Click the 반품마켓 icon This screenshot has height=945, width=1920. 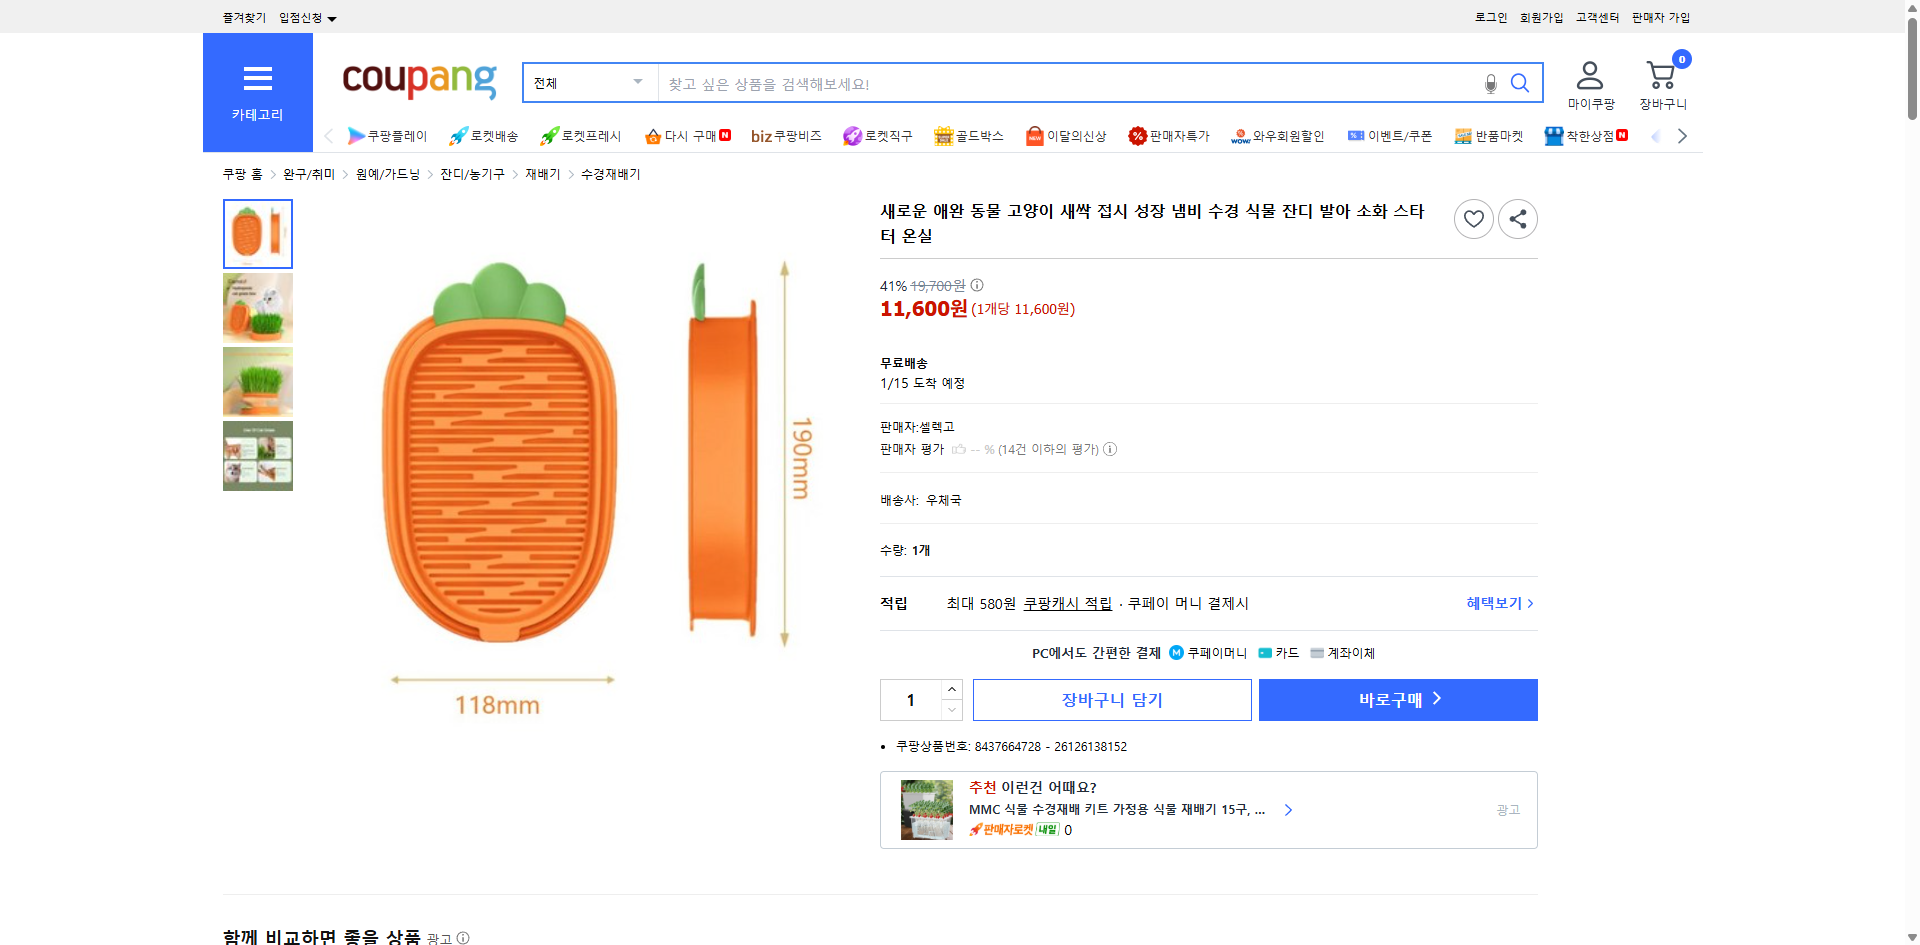1463,136
